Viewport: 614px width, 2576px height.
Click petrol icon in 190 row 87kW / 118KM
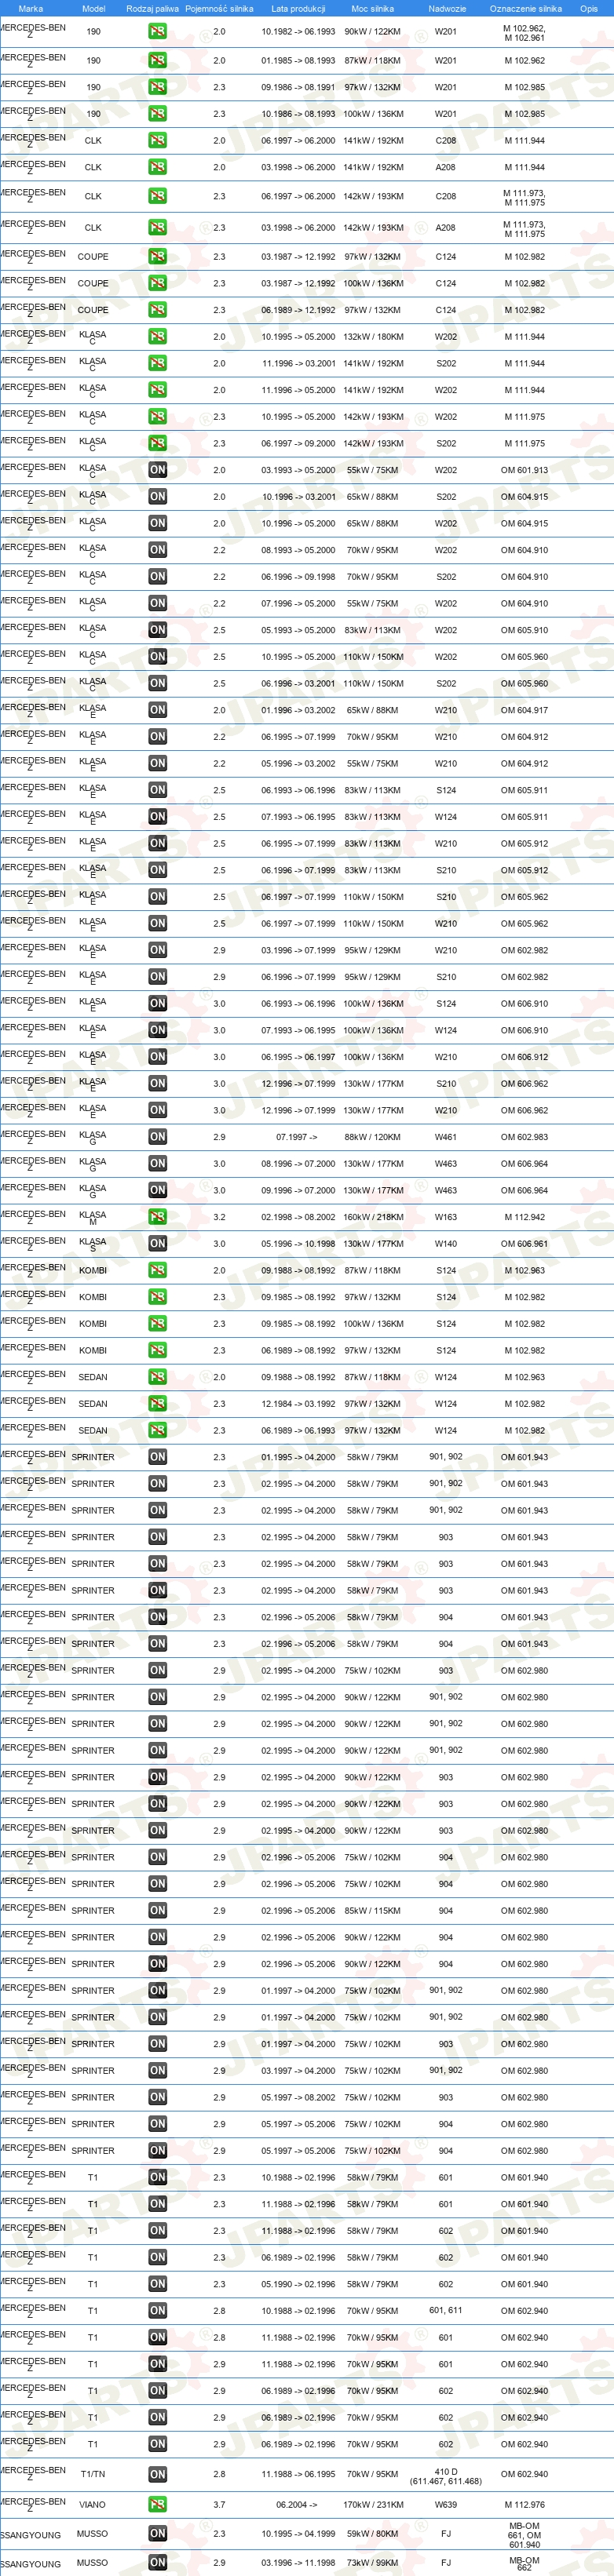(157, 60)
